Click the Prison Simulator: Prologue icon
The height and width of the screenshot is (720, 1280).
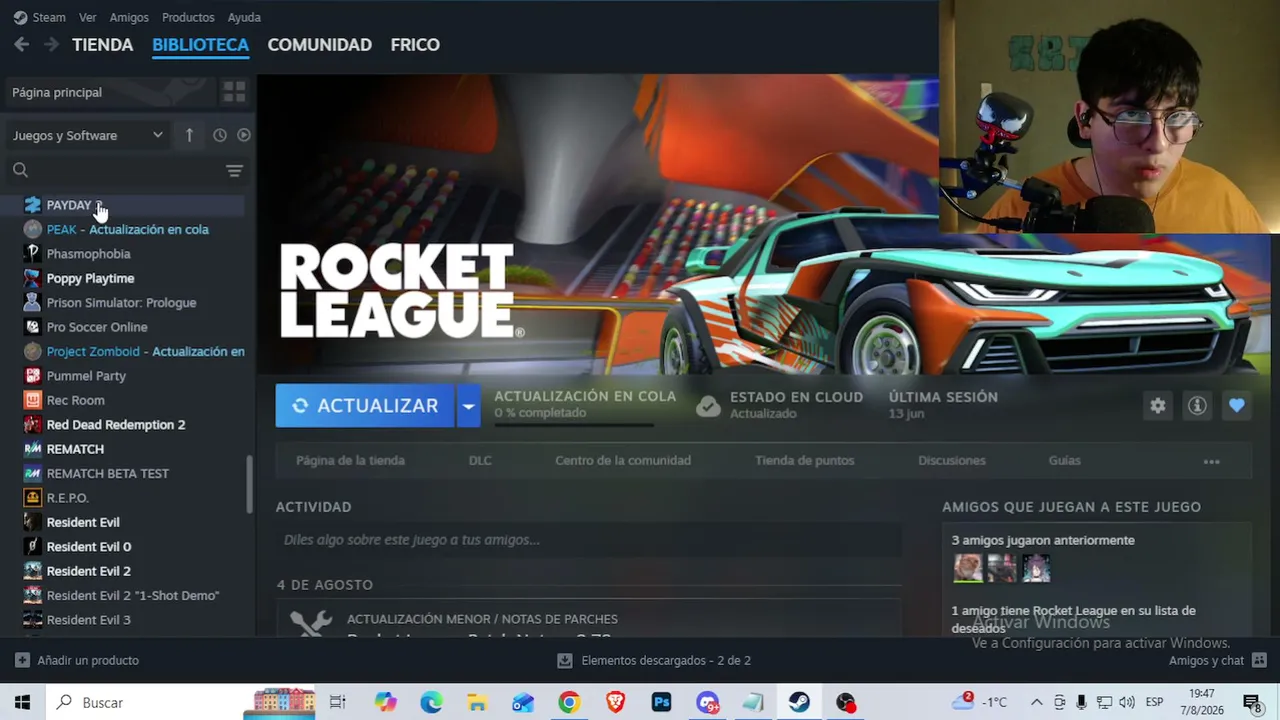[x=32, y=302]
